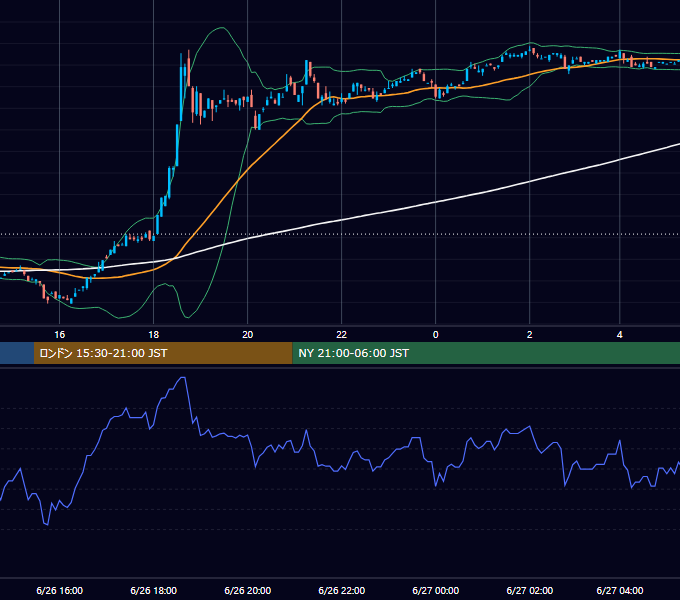Click the 18 hour label on price chart axis
This screenshot has height=600, width=680.
click(x=154, y=335)
